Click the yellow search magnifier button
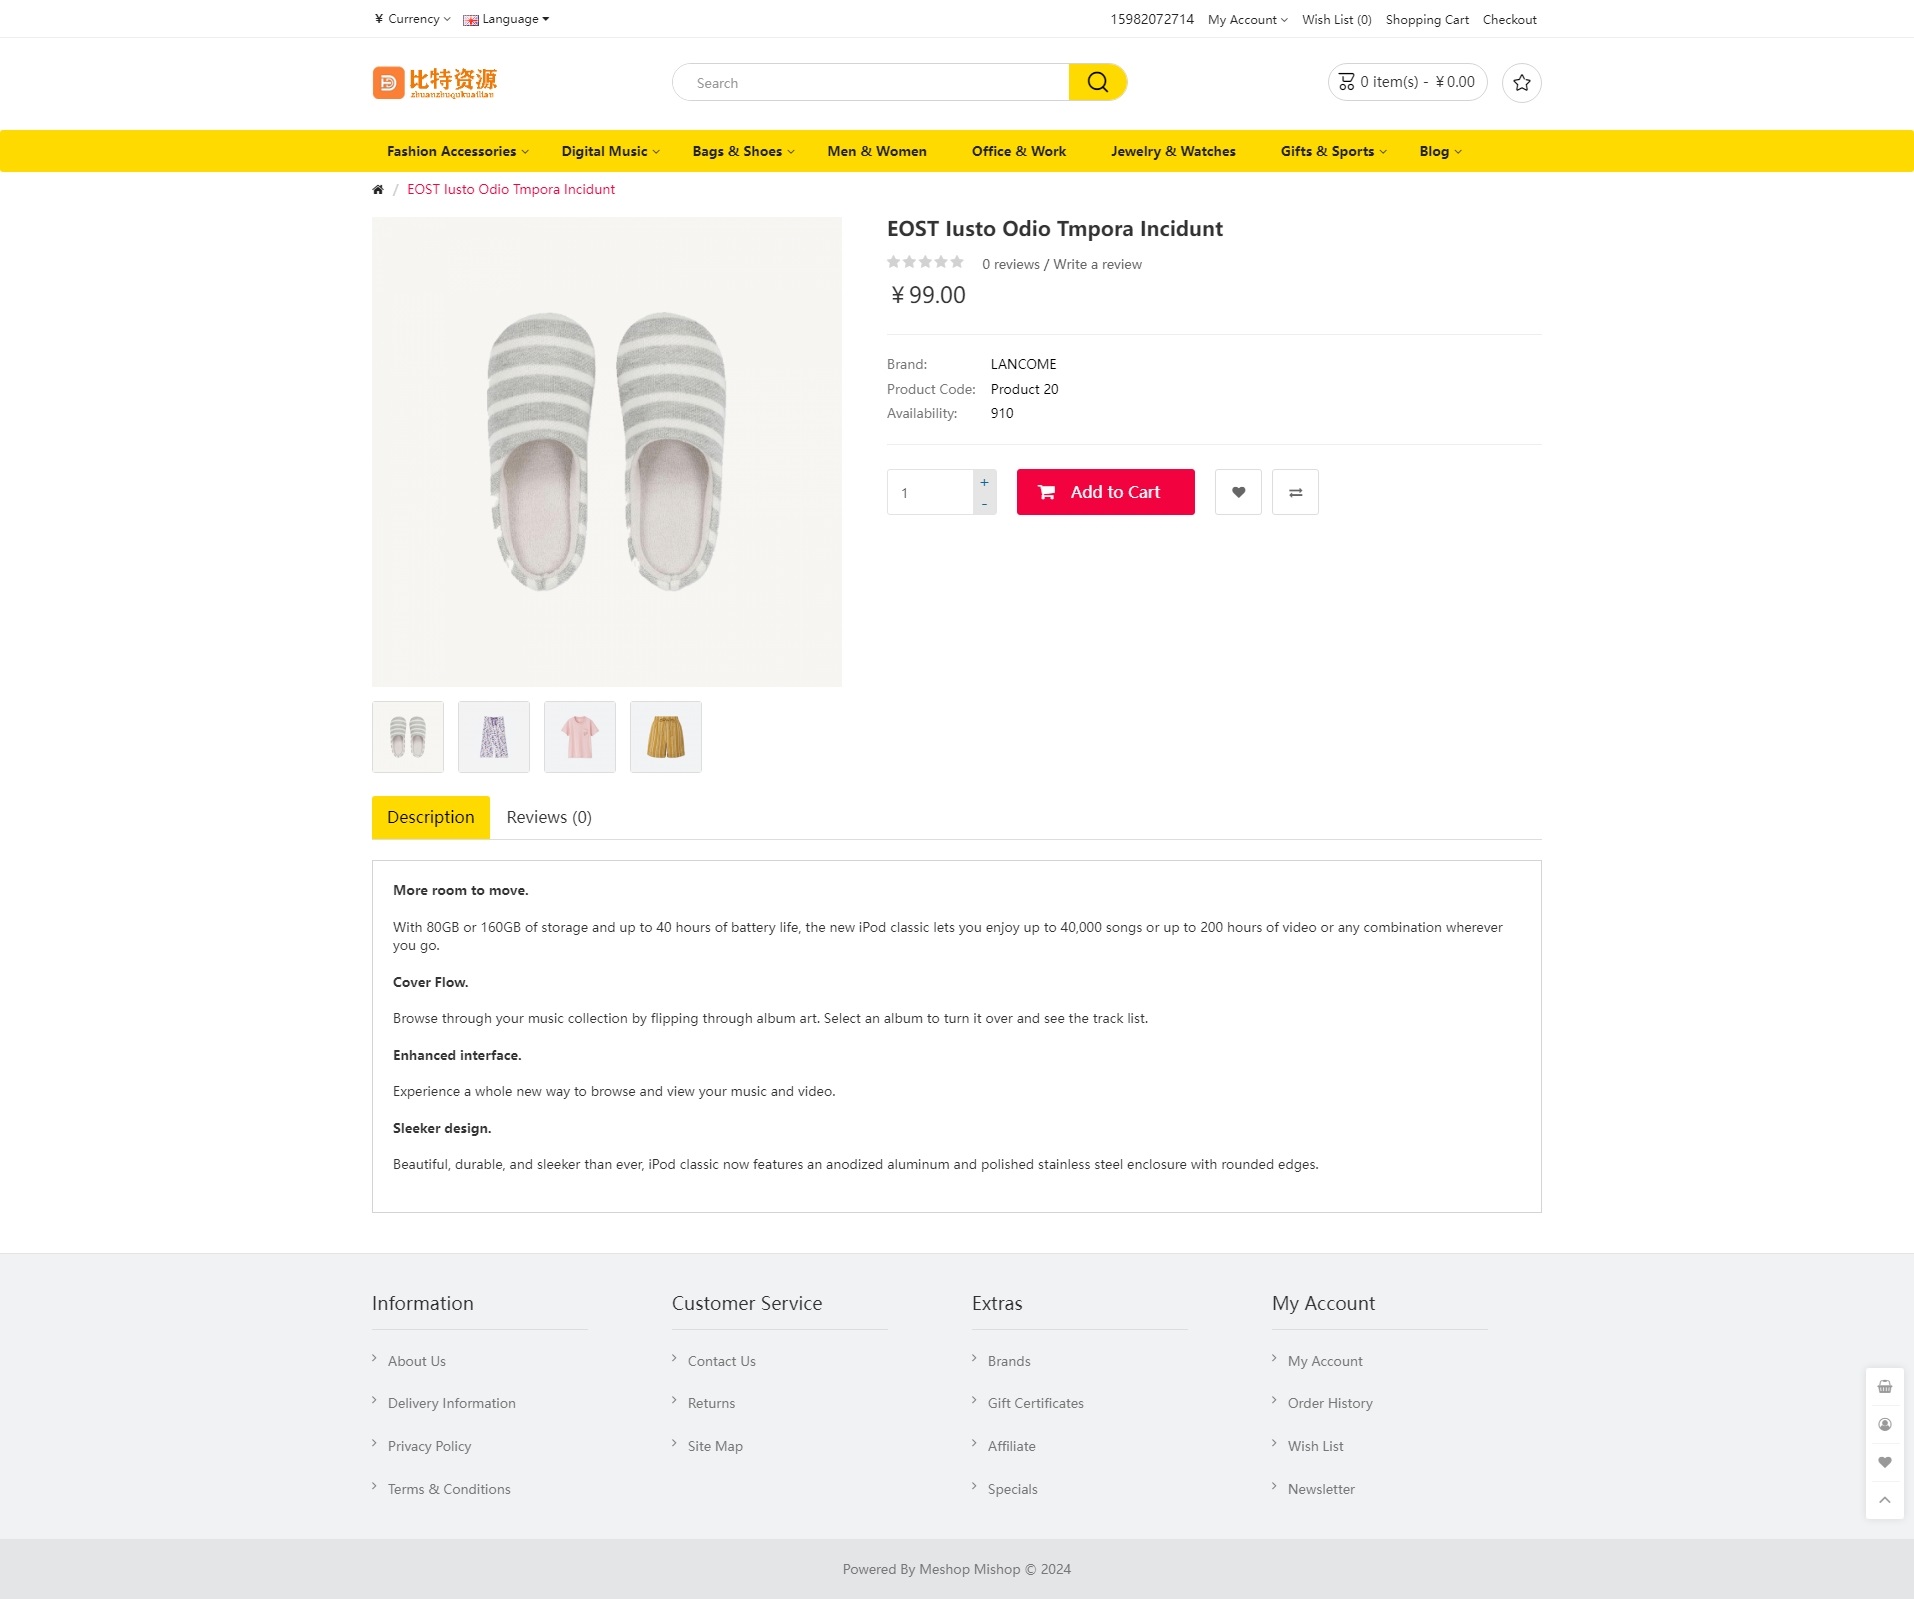Image resolution: width=1914 pixels, height=1599 pixels. pos(1097,82)
